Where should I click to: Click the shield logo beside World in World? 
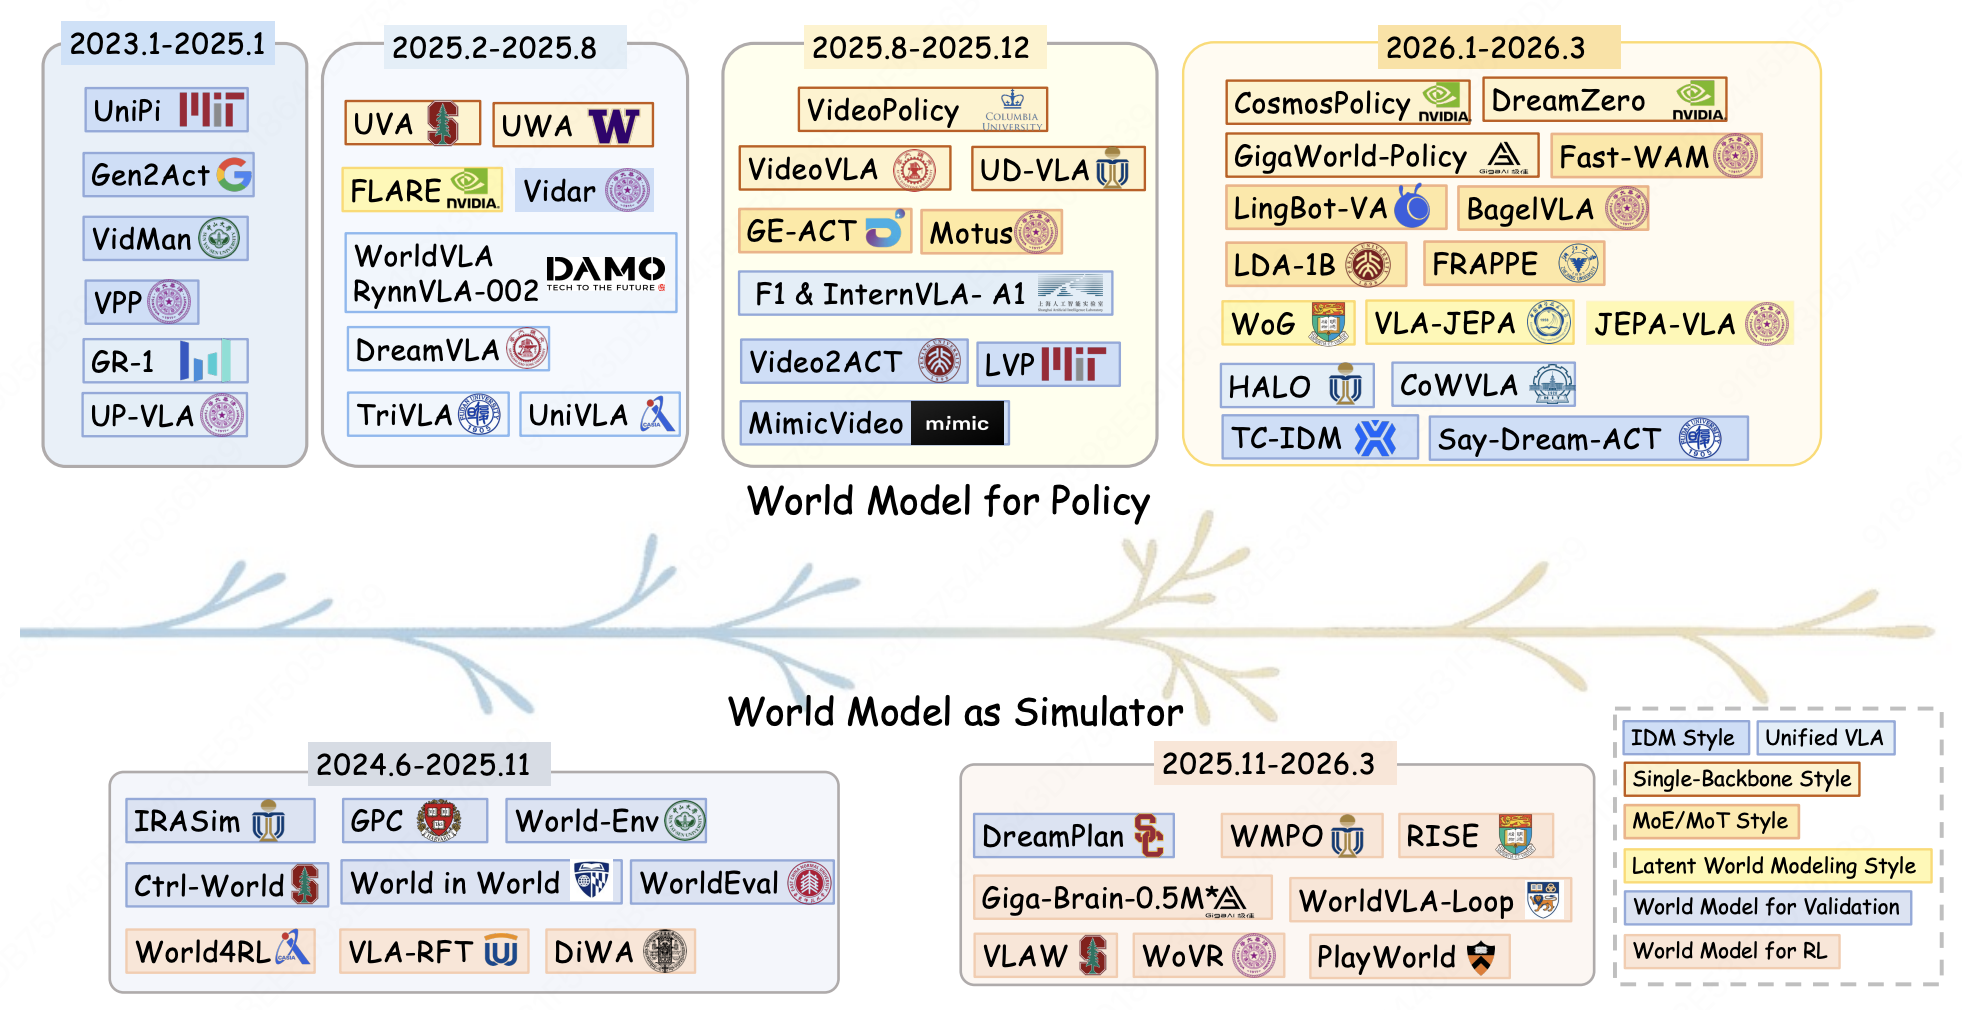point(591,881)
